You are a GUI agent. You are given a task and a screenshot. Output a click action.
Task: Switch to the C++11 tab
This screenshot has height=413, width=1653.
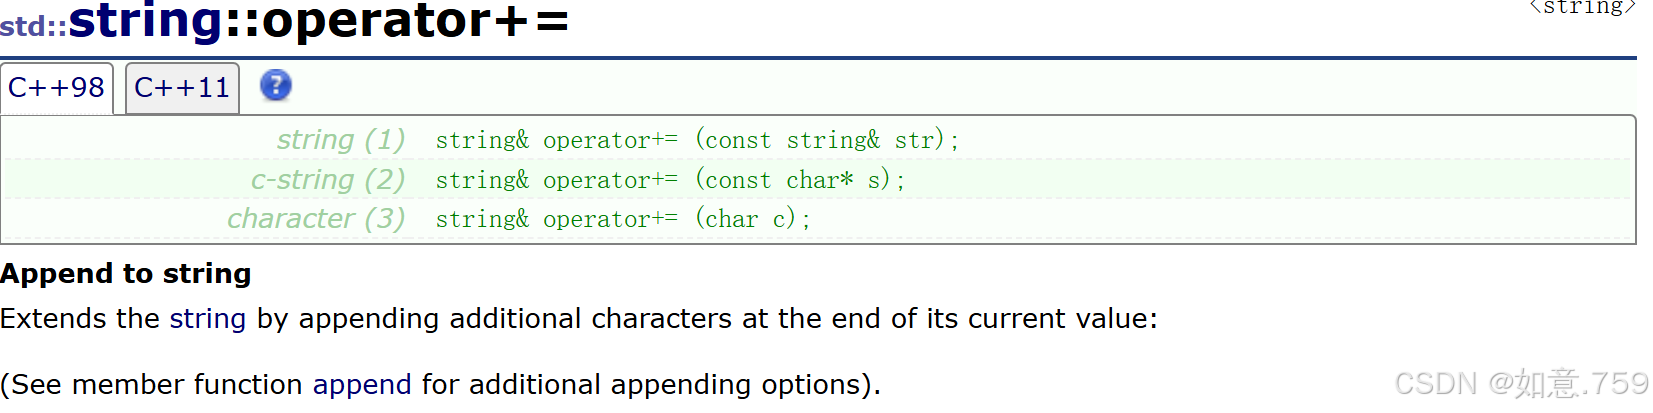(182, 88)
